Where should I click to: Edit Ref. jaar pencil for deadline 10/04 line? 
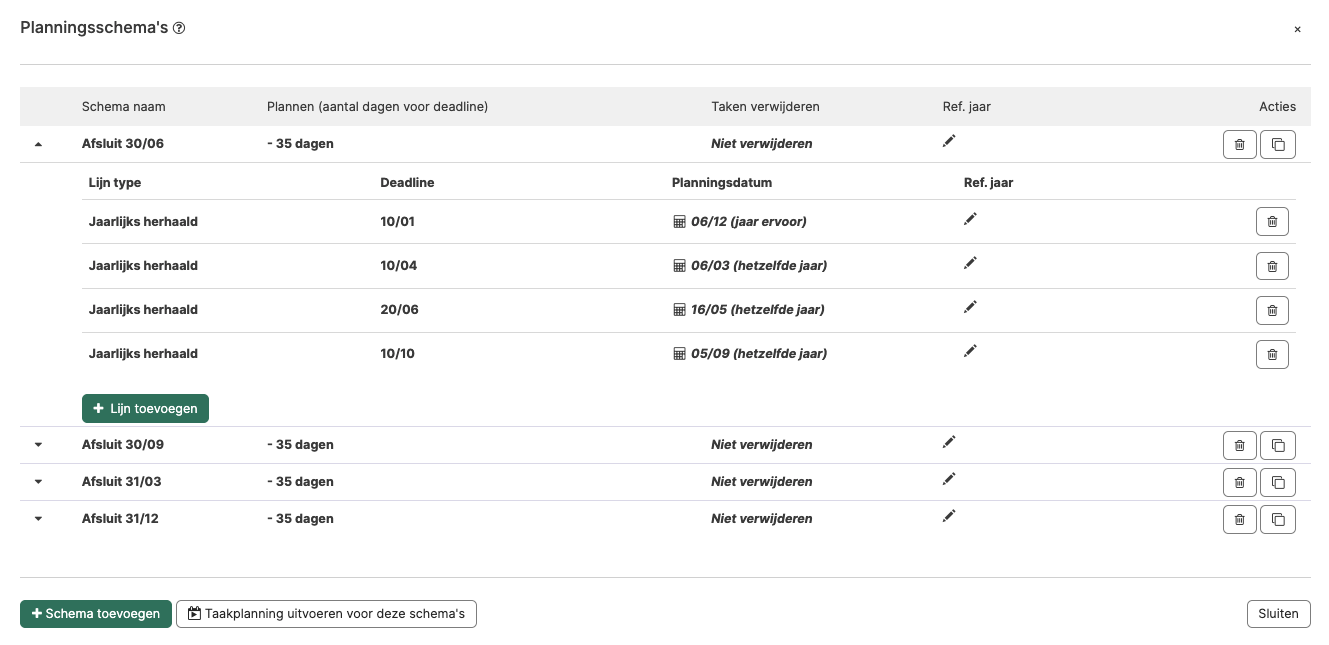pyautogui.click(x=969, y=263)
